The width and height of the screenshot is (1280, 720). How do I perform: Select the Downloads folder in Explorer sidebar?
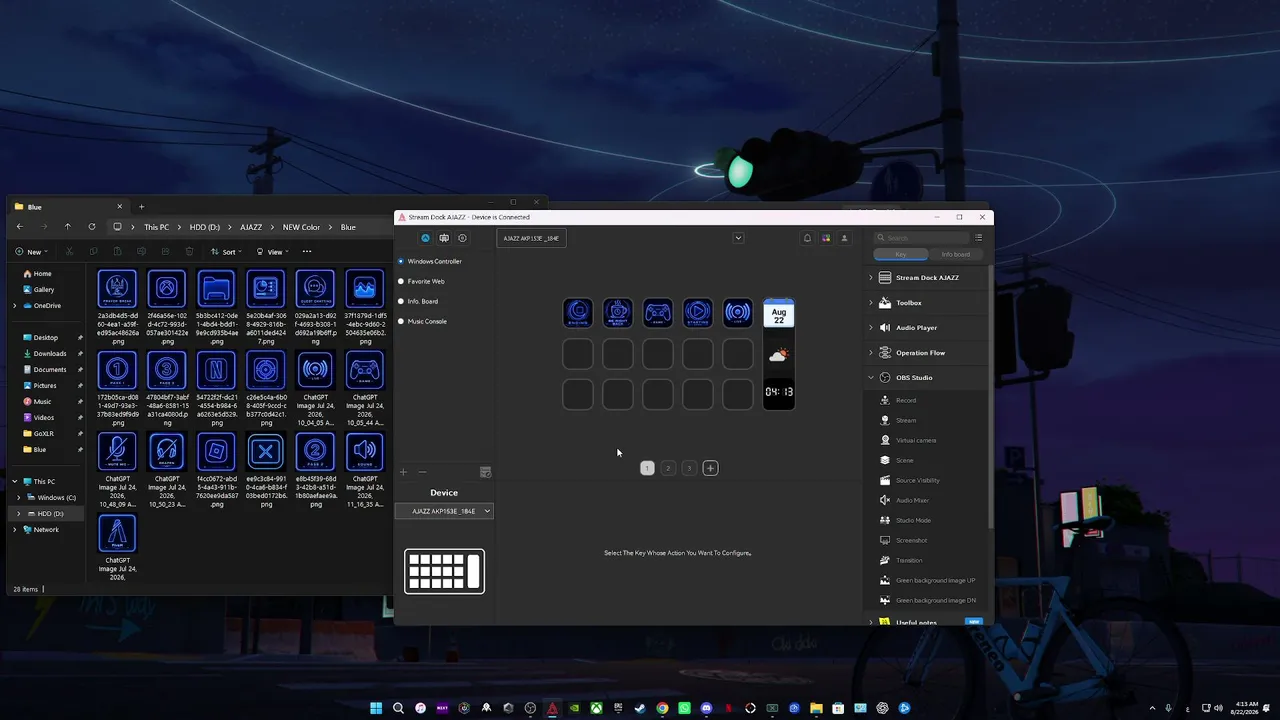(x=50, y=353)
